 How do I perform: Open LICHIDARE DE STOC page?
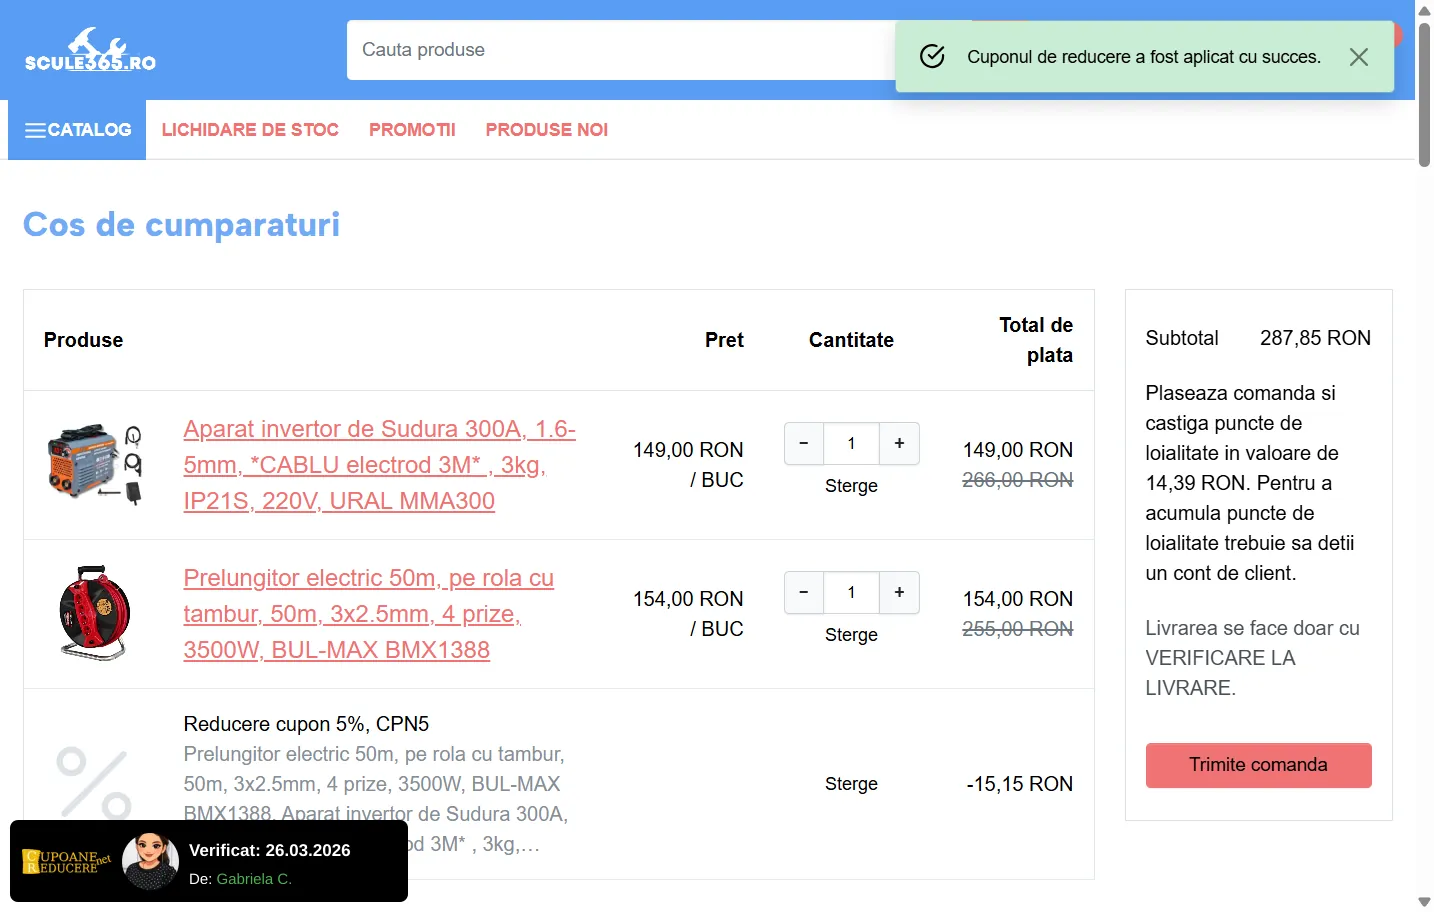[250, 130]
